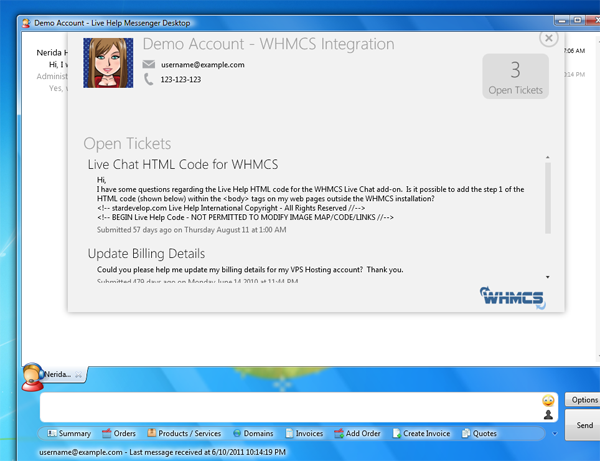The height and width of the screenshot is (461, 600).
Task: Open ticket Live Chat HTML Code for WHMCS
Action: (x=183, y=164)
